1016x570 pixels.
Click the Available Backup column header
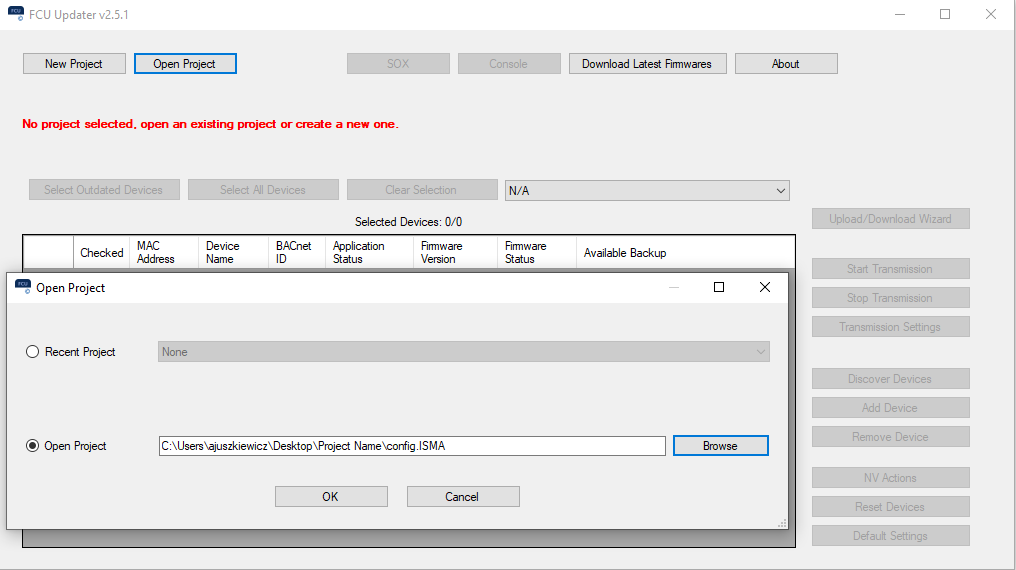[x=625, y=253]
